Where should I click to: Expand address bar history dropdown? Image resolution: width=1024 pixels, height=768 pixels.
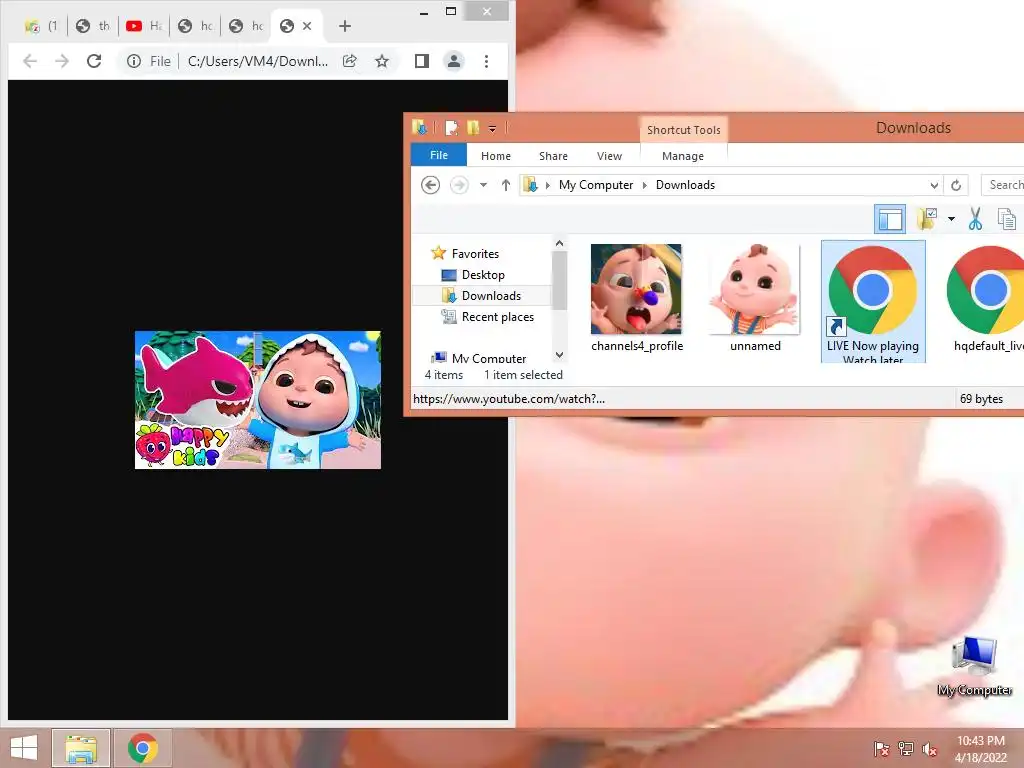pos(935,185)
